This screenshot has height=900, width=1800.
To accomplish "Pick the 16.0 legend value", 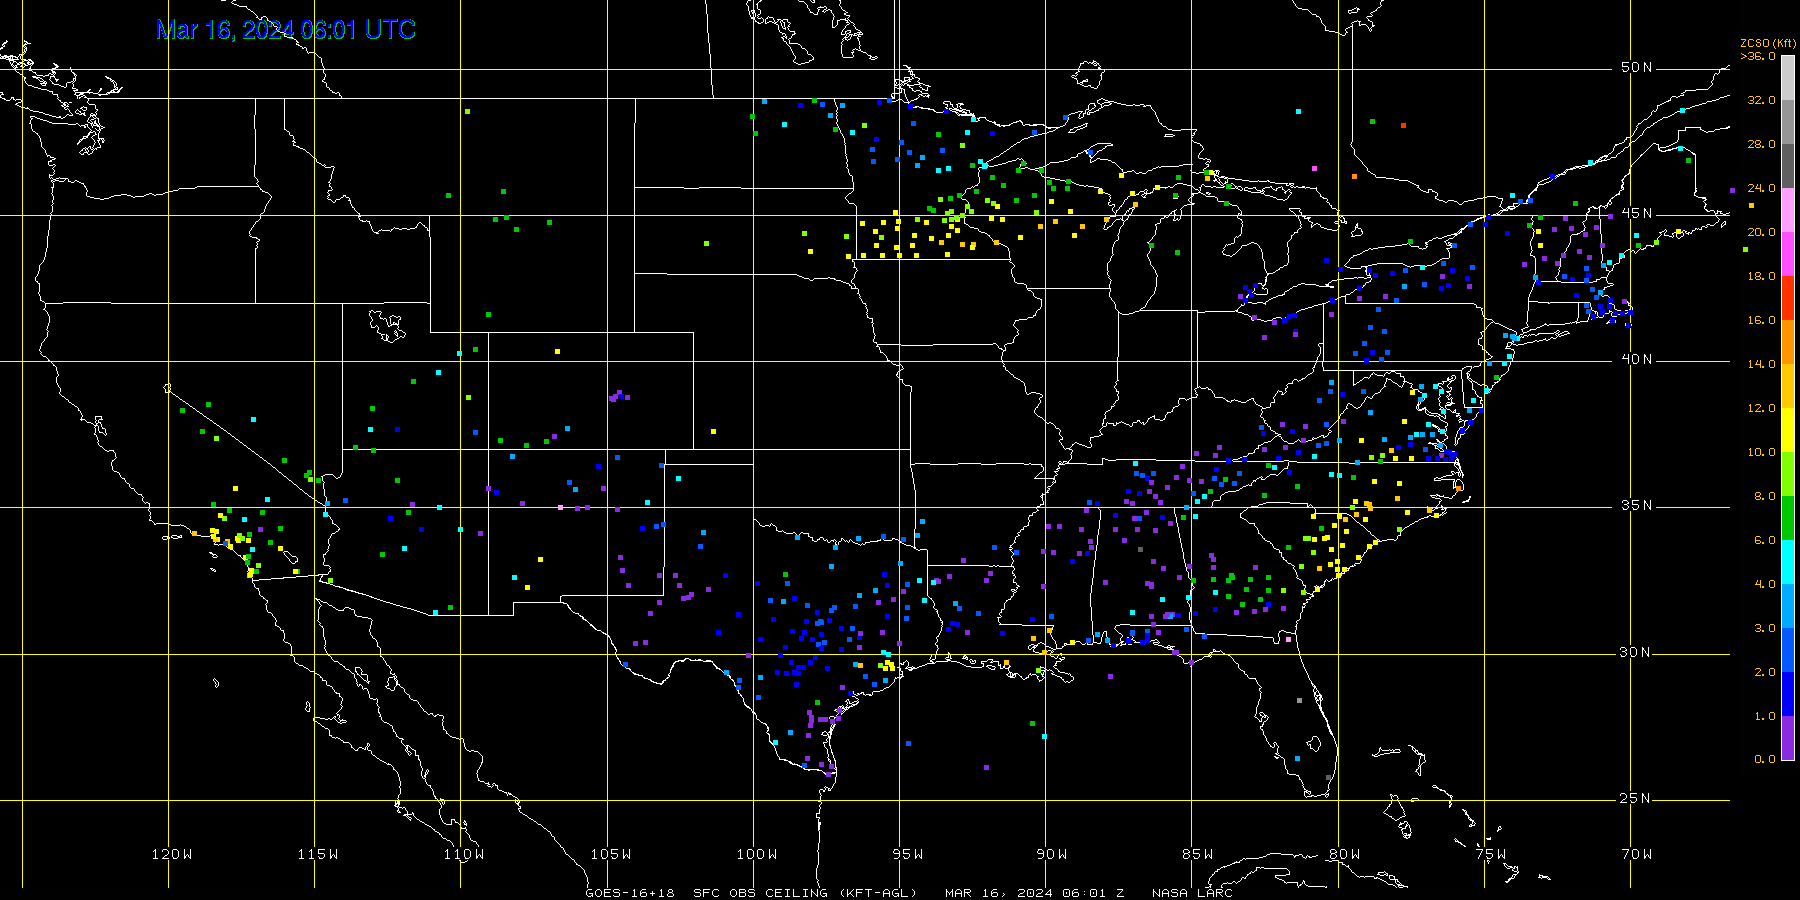I will [1762, 320].
